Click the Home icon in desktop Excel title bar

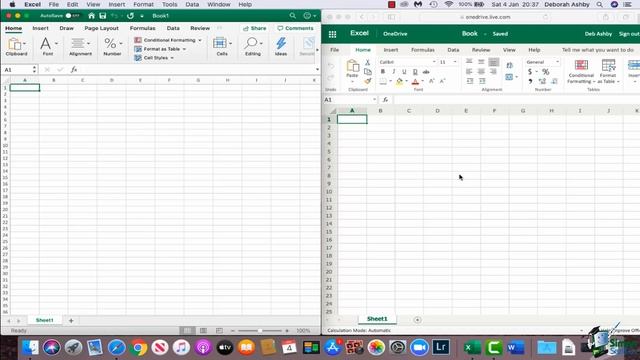91,16
